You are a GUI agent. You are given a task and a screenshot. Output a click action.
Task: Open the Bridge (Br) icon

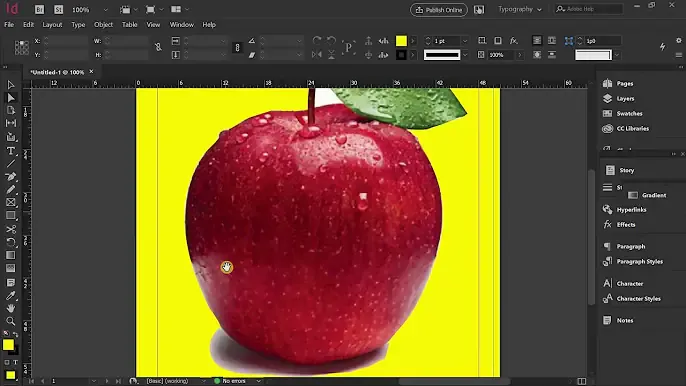point(39,9)
